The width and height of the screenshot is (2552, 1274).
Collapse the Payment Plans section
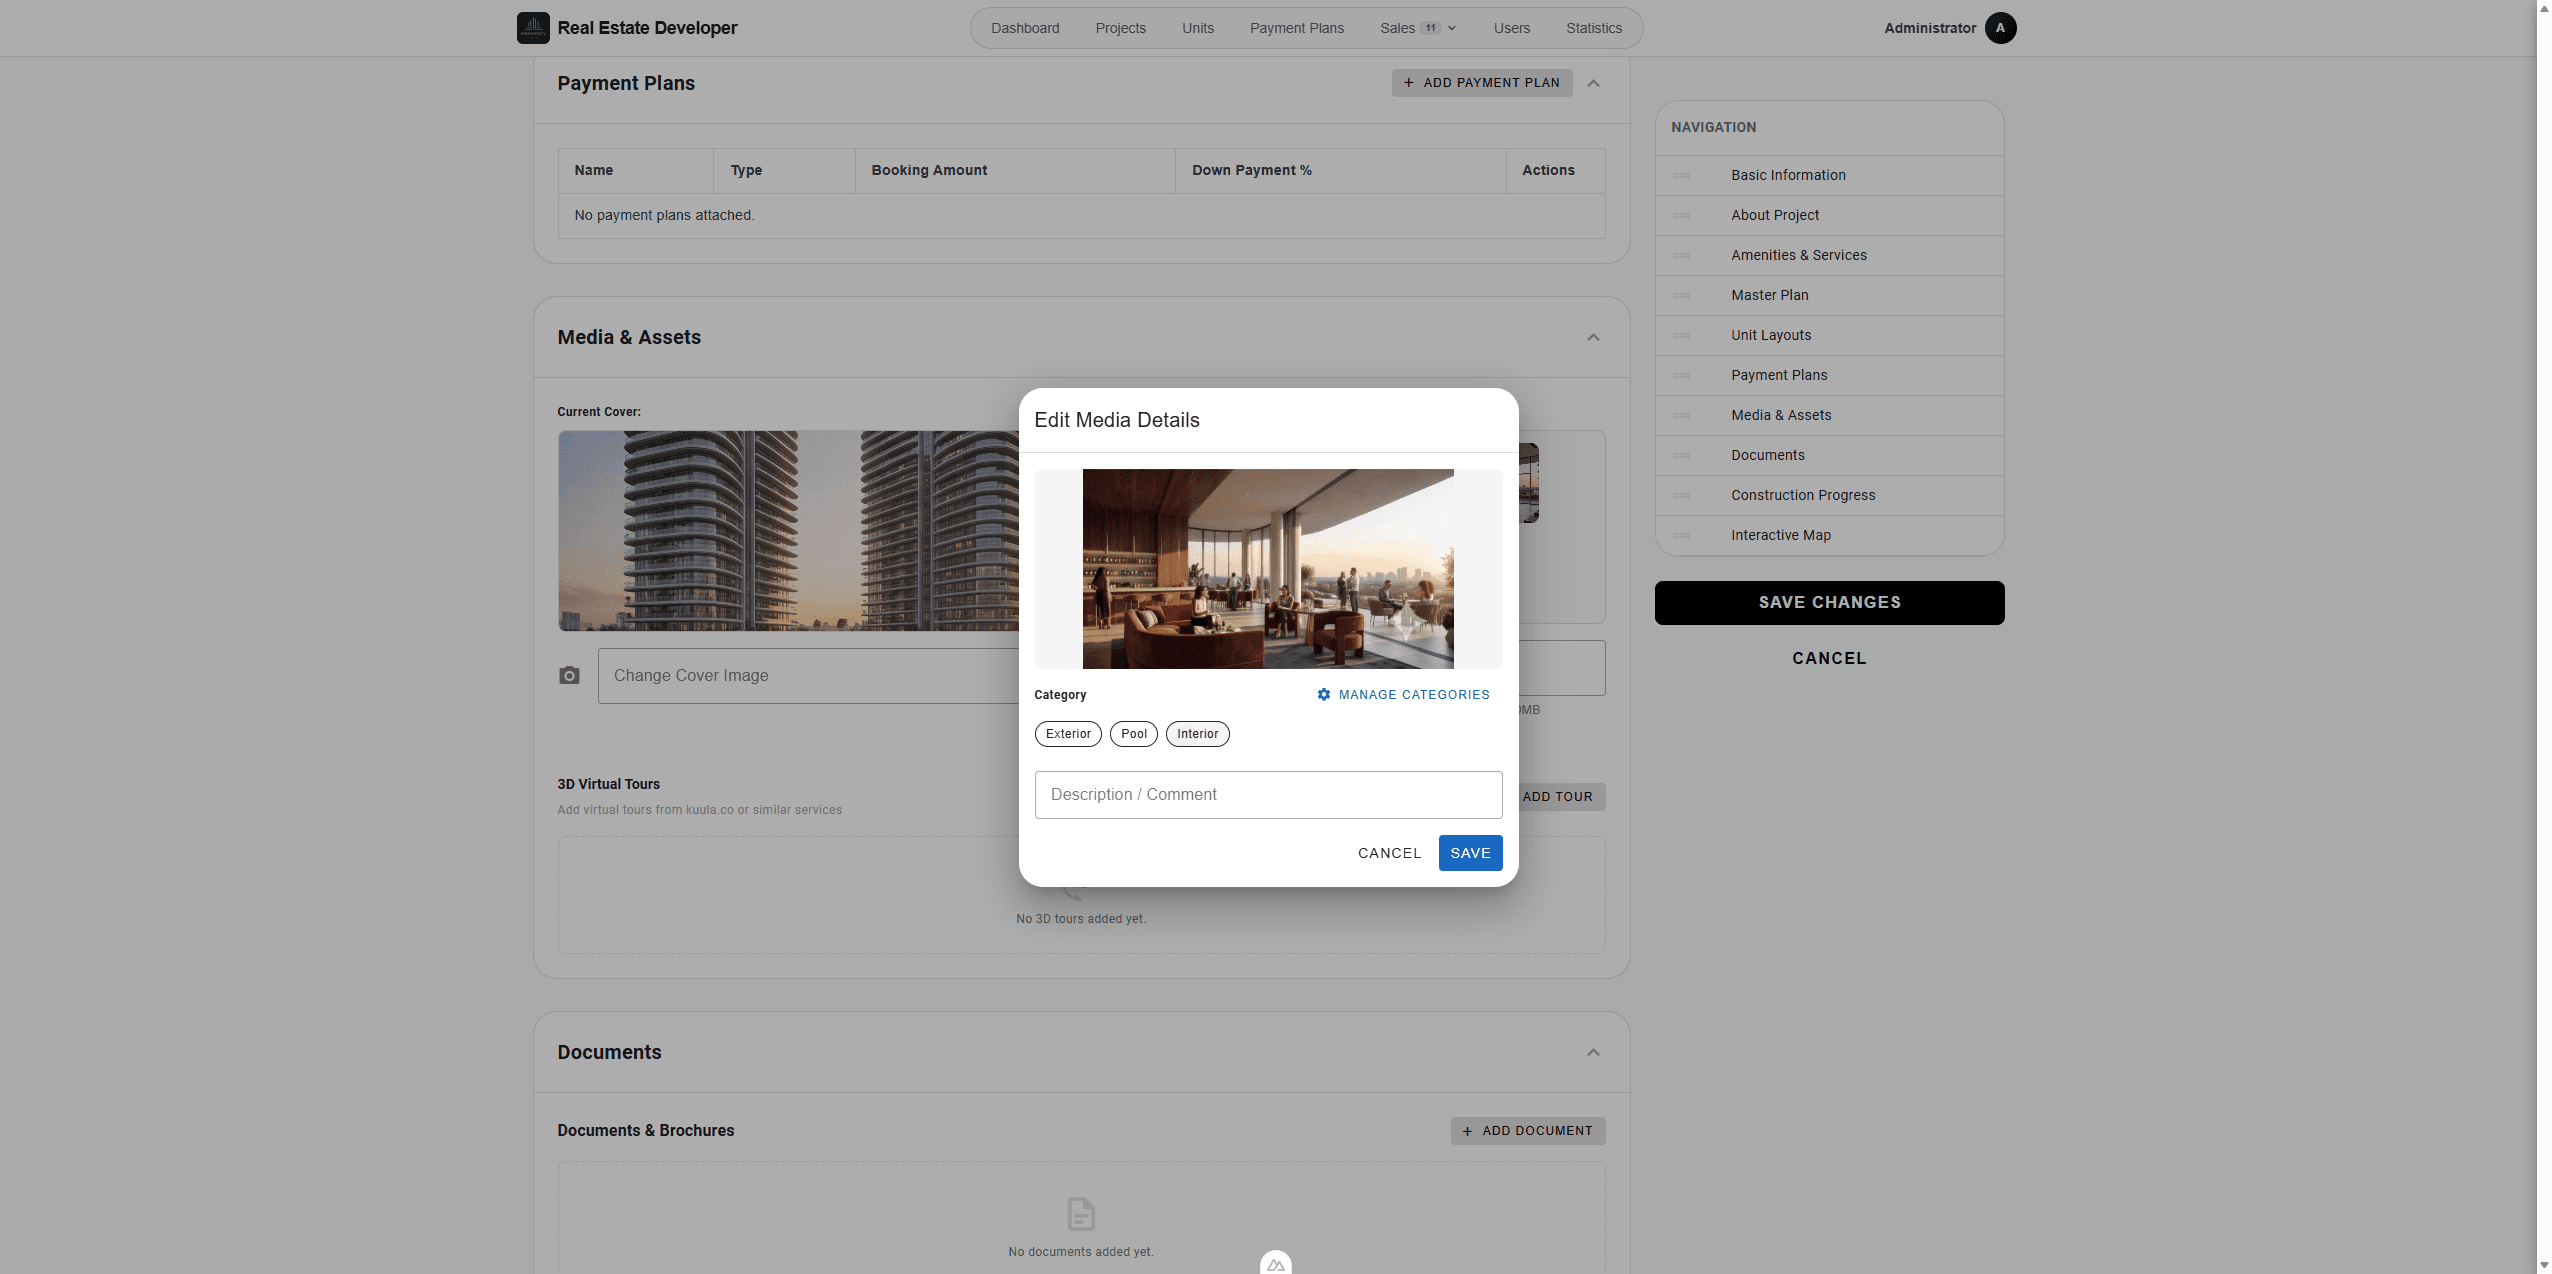coord(1594,83)
